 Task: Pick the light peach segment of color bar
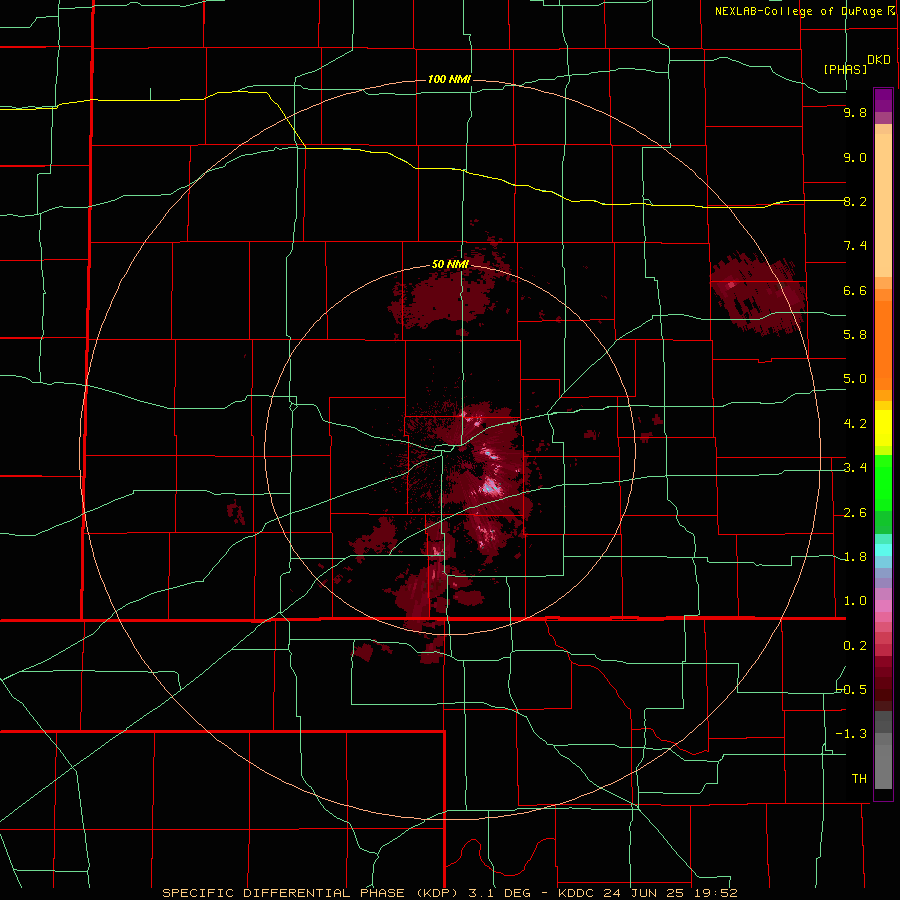tap(883, 205)
